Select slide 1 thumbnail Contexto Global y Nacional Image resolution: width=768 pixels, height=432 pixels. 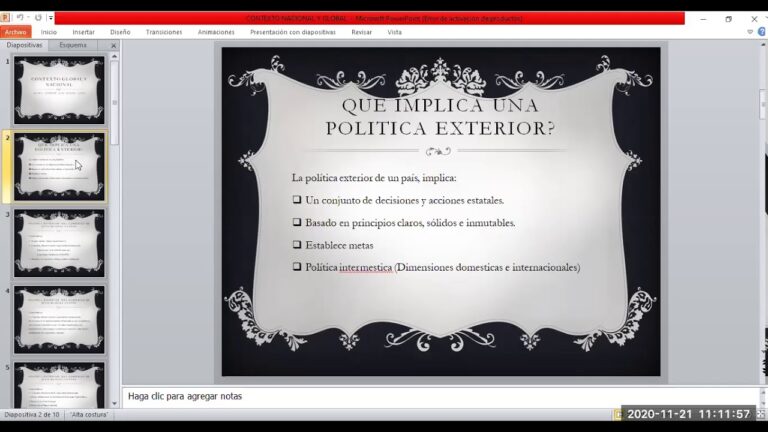pos(59,90)
